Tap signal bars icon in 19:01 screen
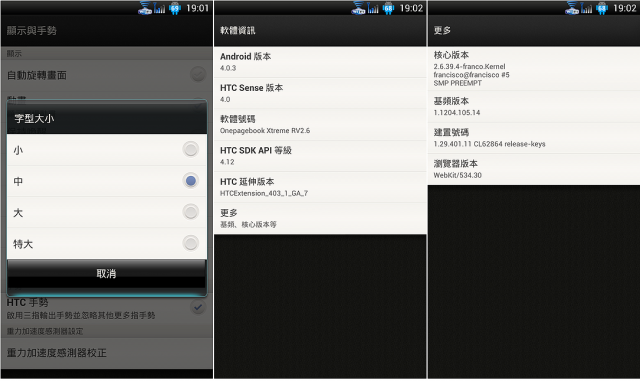This screenshot has height=381, width=640. point(160,8)
